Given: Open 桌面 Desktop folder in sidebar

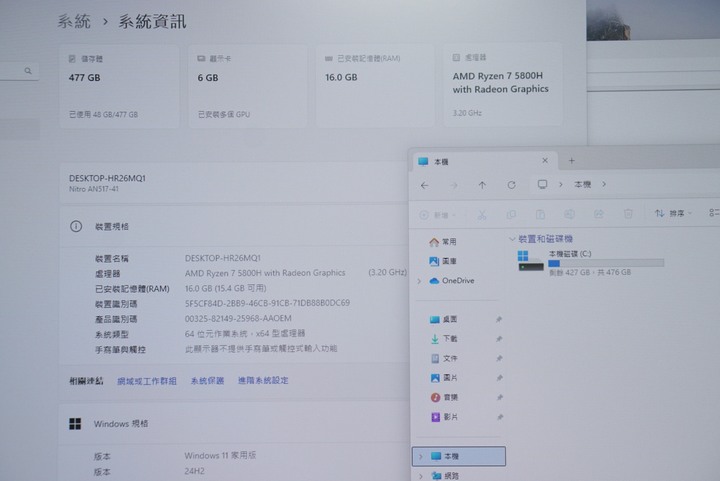Looking at the screenshot, I should (x=443, y=319).
